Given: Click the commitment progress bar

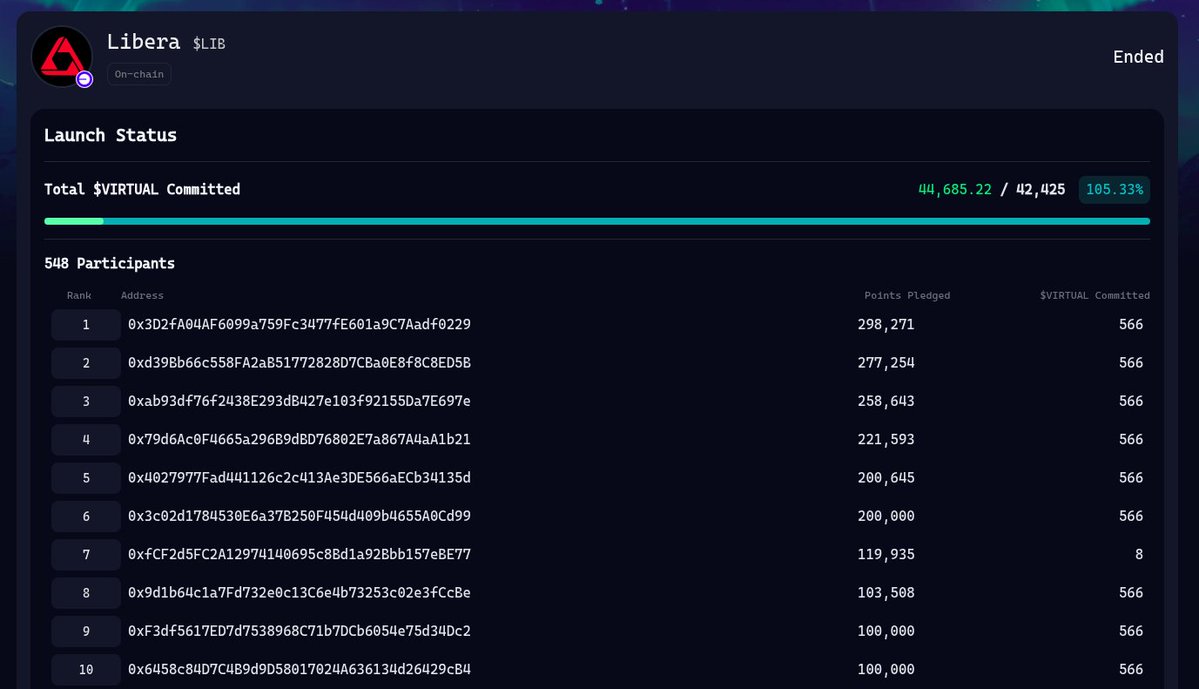Looking at the screenshot, I should (597, 221).
